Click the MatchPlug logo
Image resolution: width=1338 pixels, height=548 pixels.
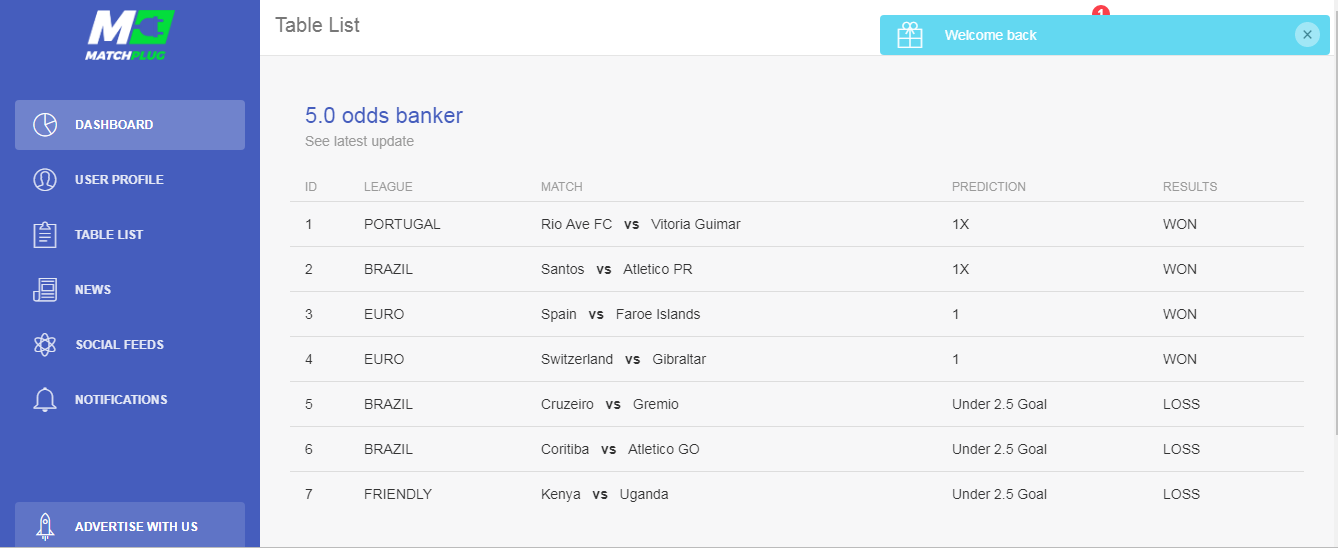pos(130,35)
